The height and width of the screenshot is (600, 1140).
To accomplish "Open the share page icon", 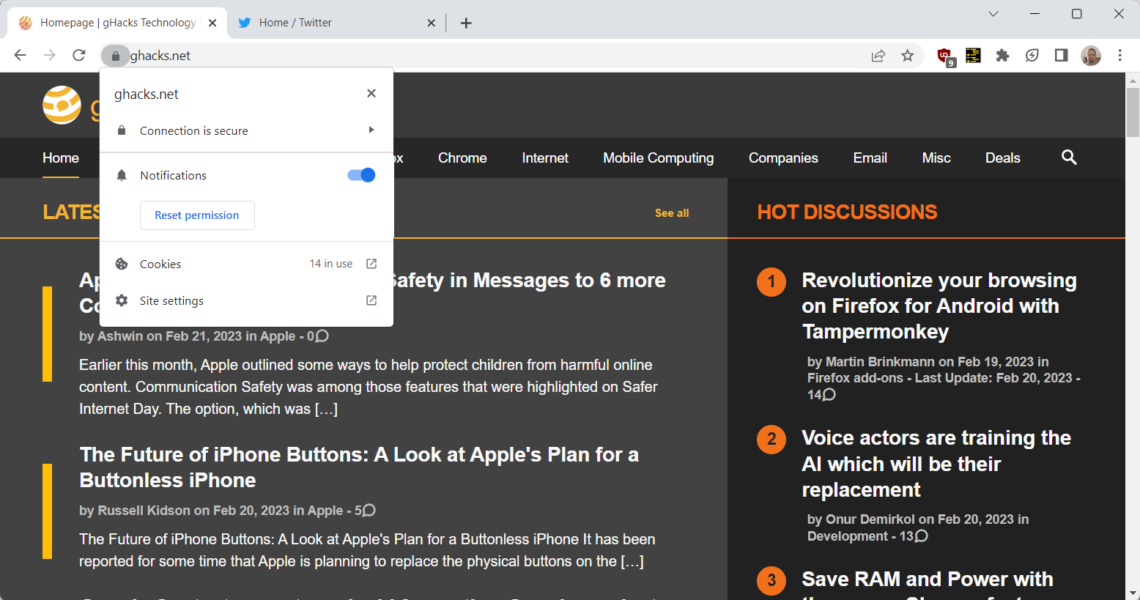I will 878,56.
